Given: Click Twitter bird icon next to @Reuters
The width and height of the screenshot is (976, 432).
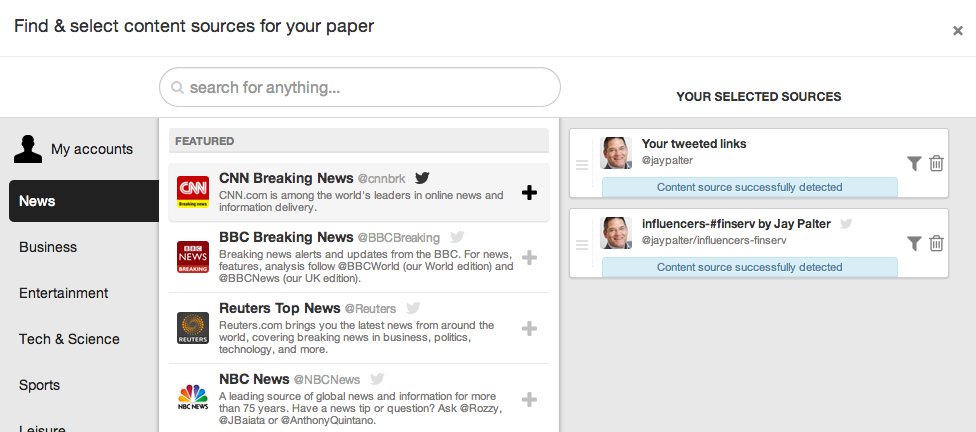Looking at the screenshot, I should click(x=413, y=308).
